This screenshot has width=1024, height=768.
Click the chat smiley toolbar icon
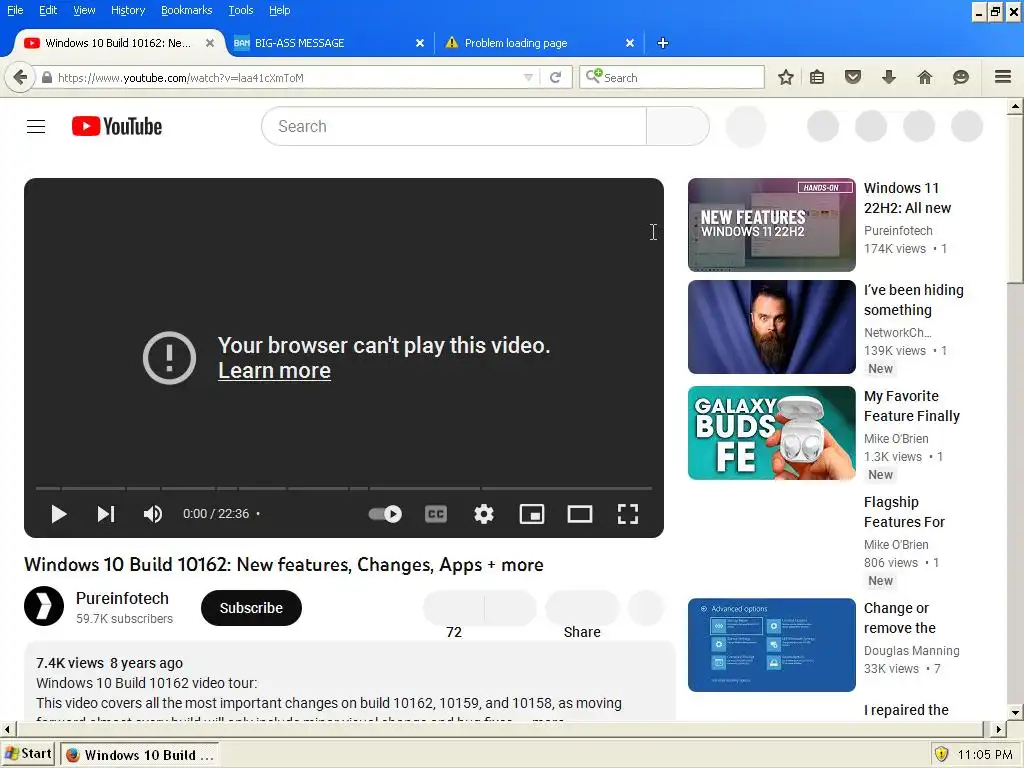point(961,78)
